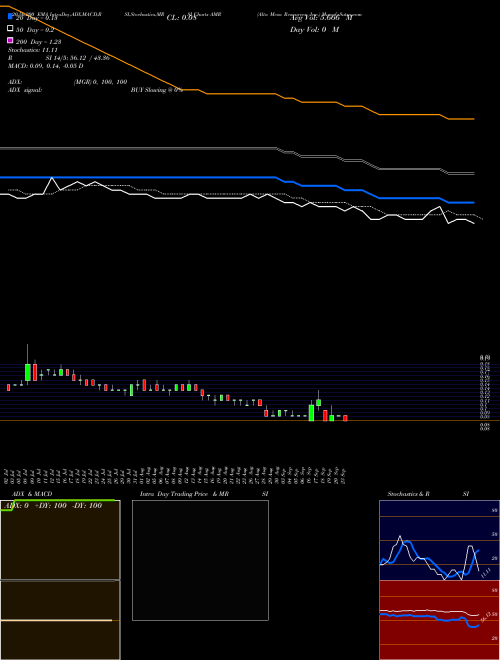Click the blue 20 Day legend swatch
500x660 pixels.
[10, 17]
